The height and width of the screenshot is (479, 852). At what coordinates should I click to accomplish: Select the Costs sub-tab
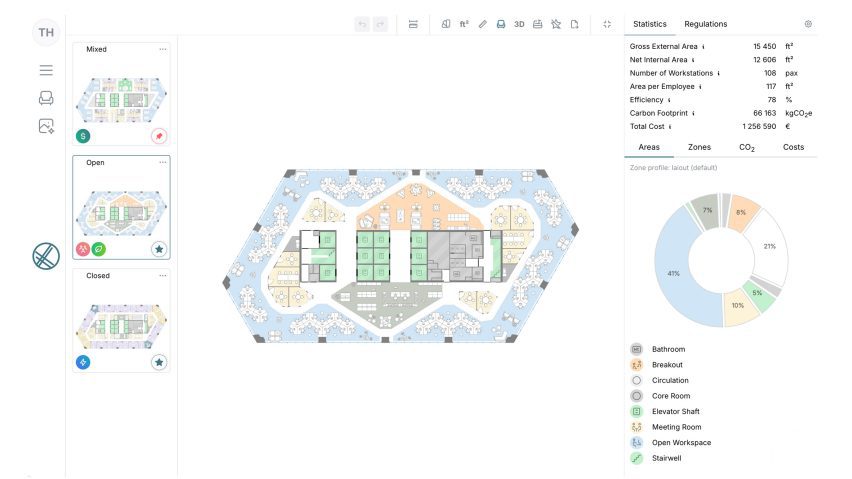pyautogui.click(x=793, y=147)
